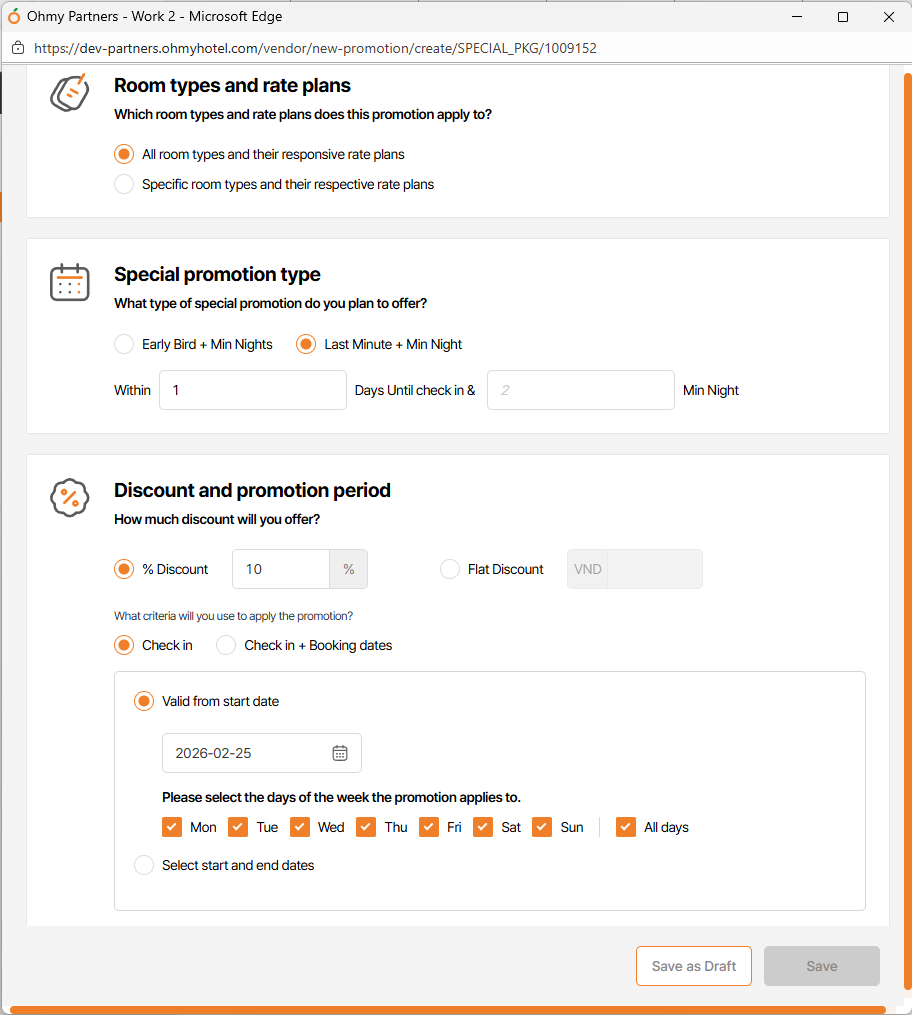Choose Check in + Booking dates criteria
Image resolution: width=912 pixels, height=1015 pixels.
coord(226,645)
